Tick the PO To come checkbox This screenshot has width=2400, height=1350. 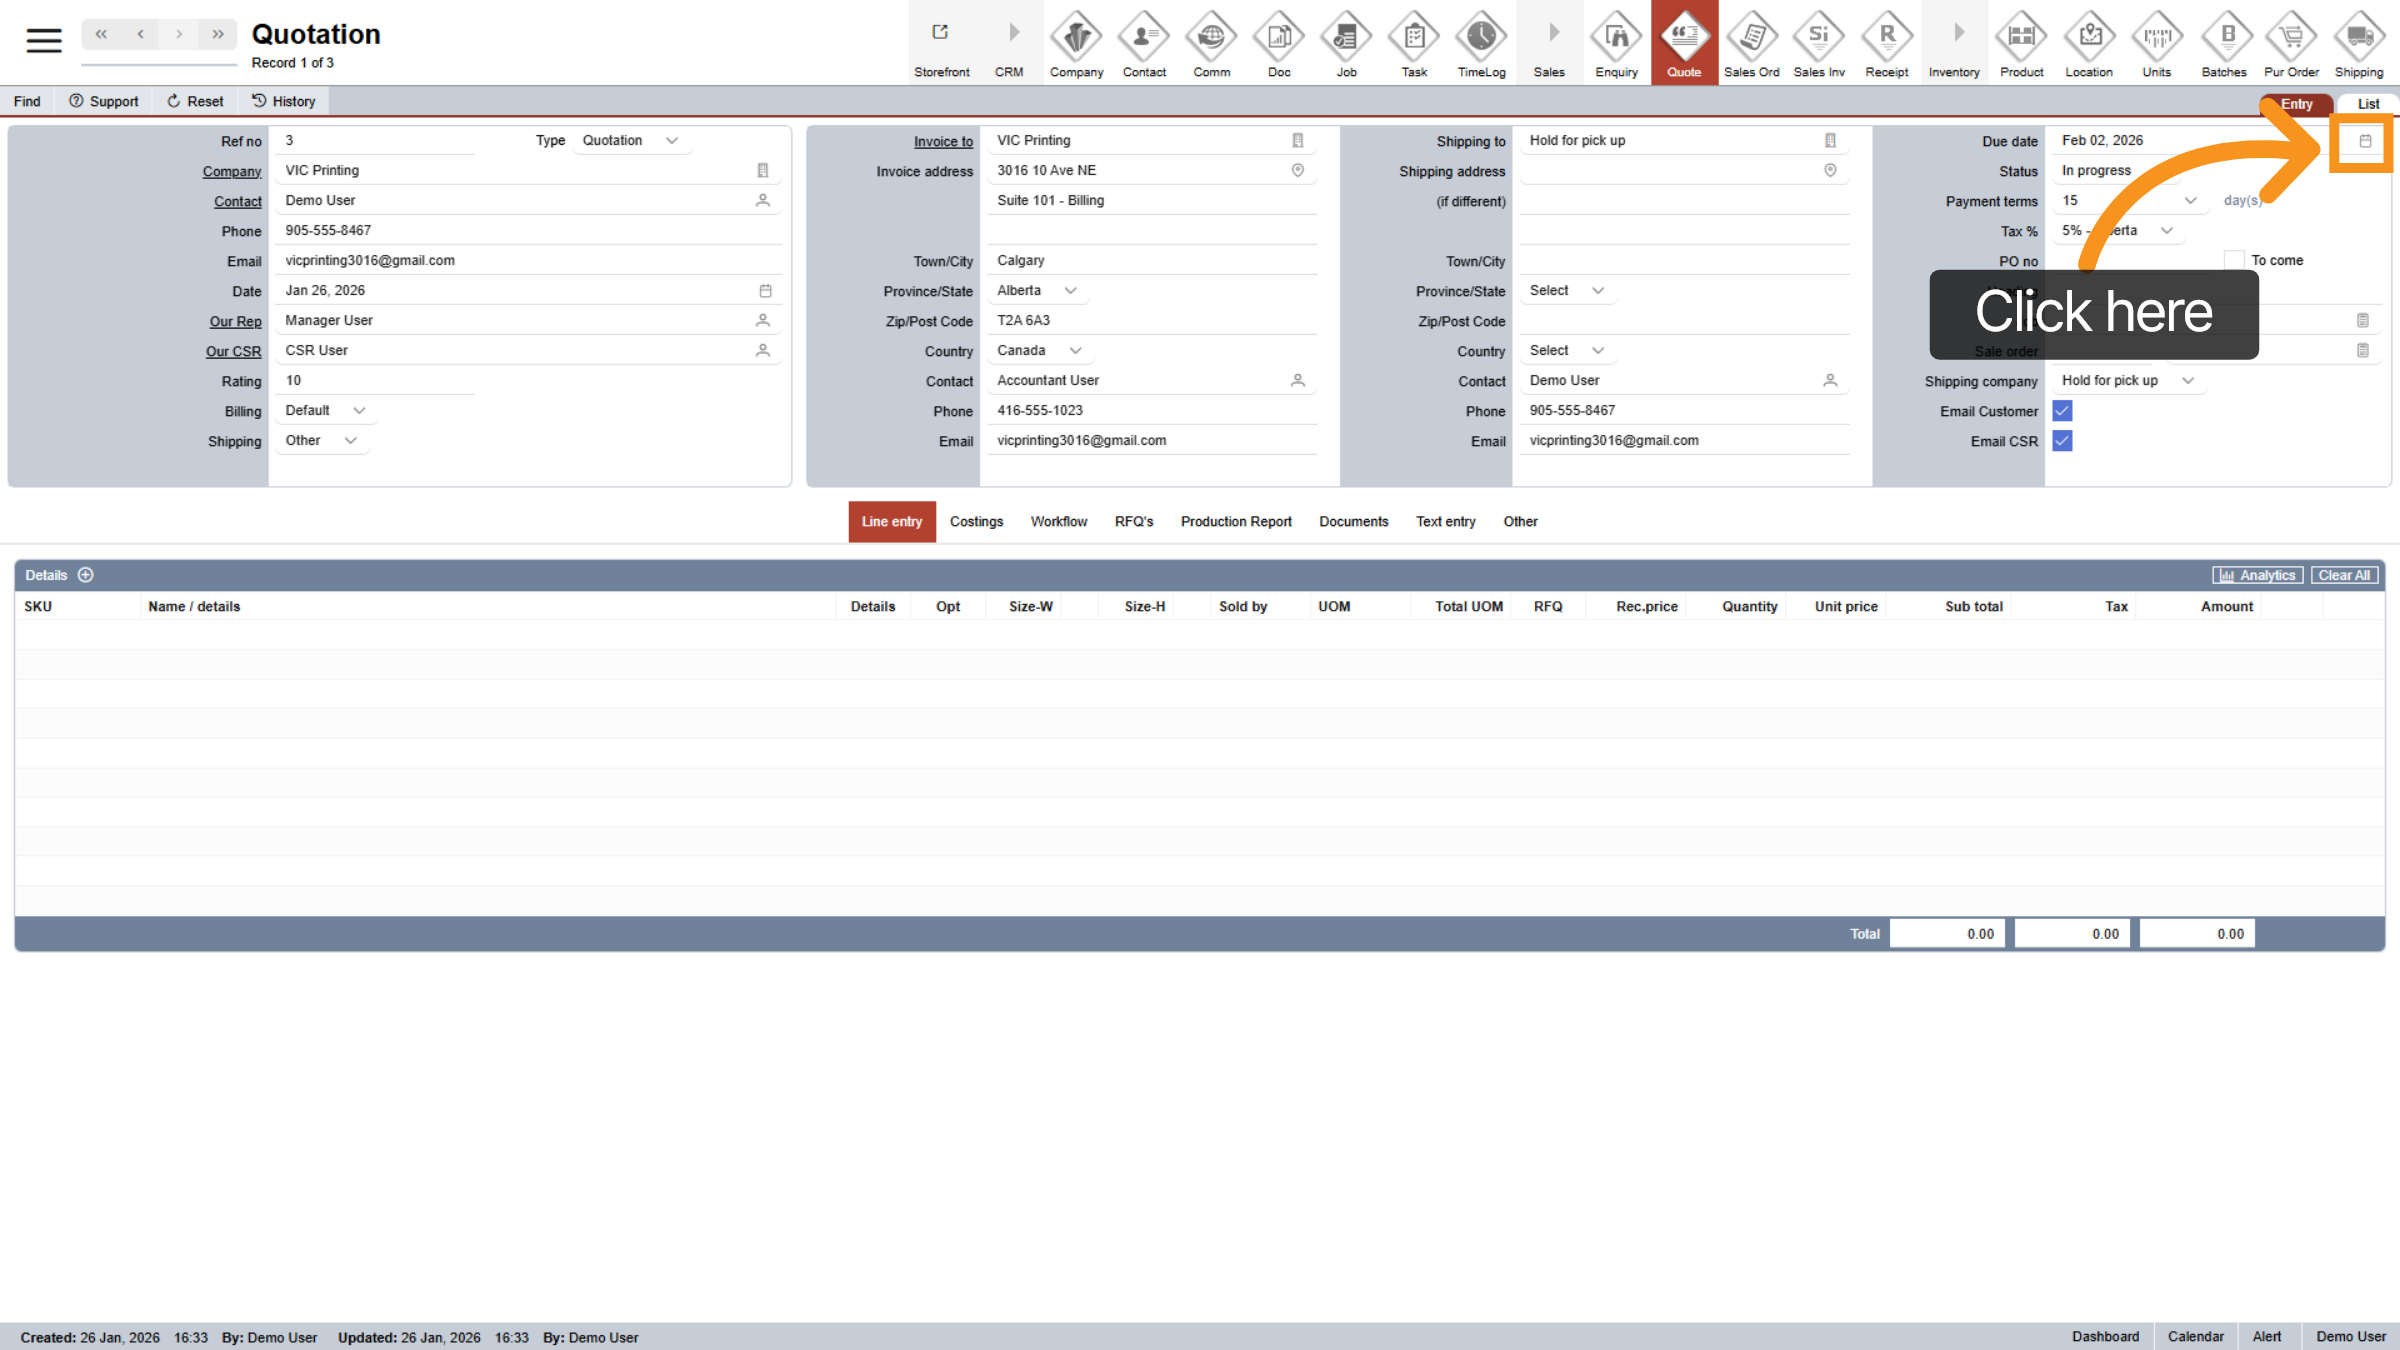[x=2234, y=260]
